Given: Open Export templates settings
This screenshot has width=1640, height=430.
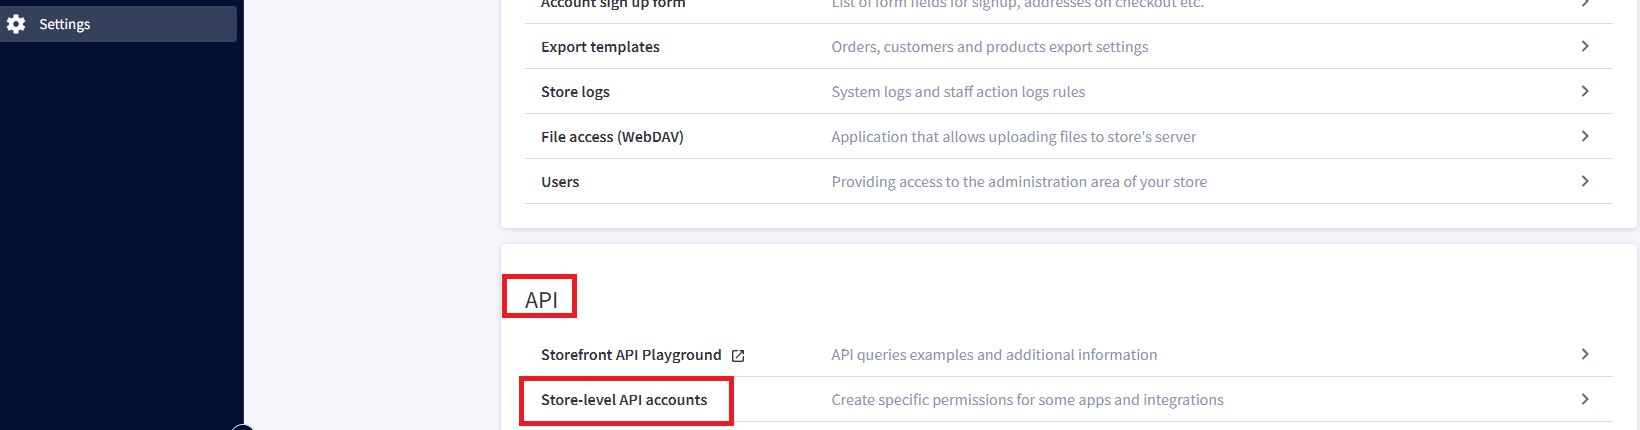Looking at the screenshot, I should click(x=600, y=47).
